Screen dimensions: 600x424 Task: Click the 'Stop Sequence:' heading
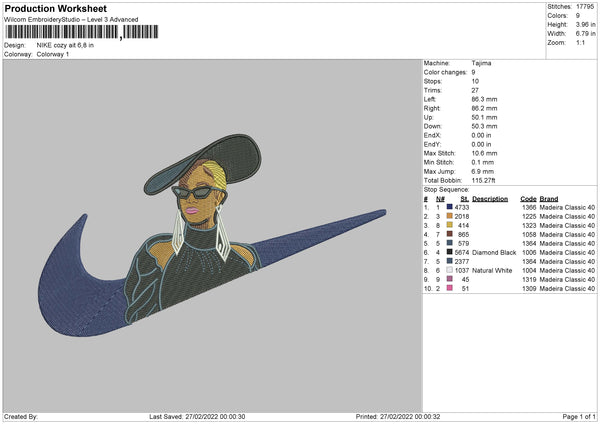pyautogui.click(x=446, y=190)
